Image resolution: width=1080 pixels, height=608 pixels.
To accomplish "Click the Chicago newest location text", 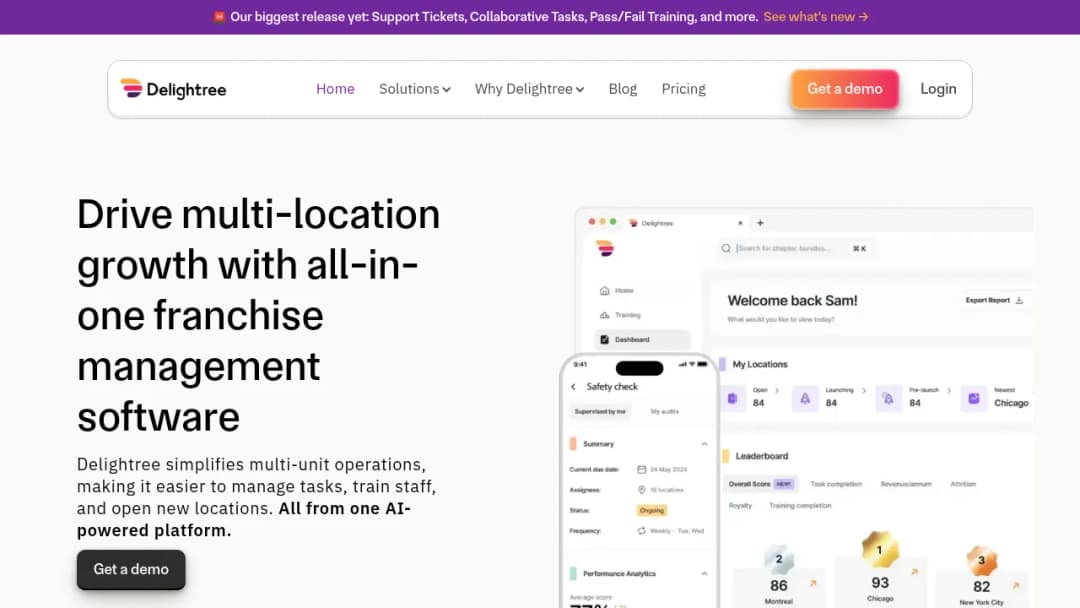I will 1011,403.
